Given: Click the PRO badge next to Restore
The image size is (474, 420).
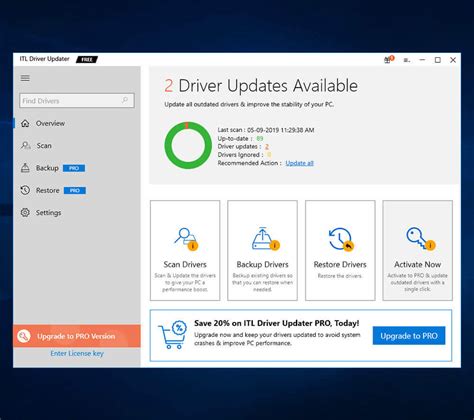Looking at the screenshot, I should click(75, 190).
